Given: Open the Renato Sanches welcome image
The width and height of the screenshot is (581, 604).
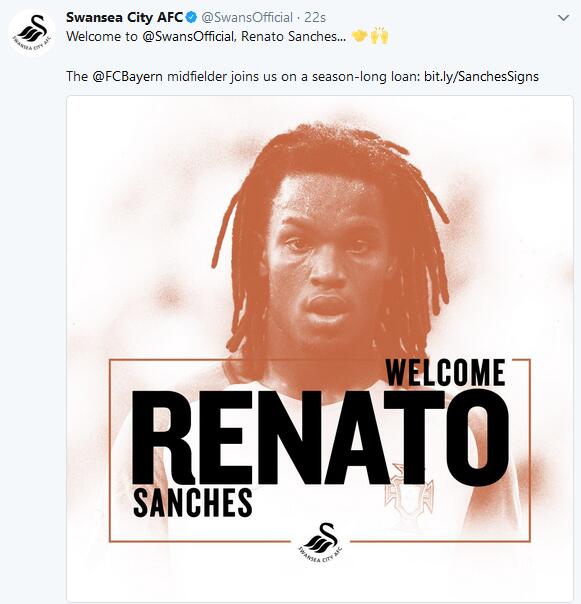Looking at the screenshot, I should coord(319,349).
